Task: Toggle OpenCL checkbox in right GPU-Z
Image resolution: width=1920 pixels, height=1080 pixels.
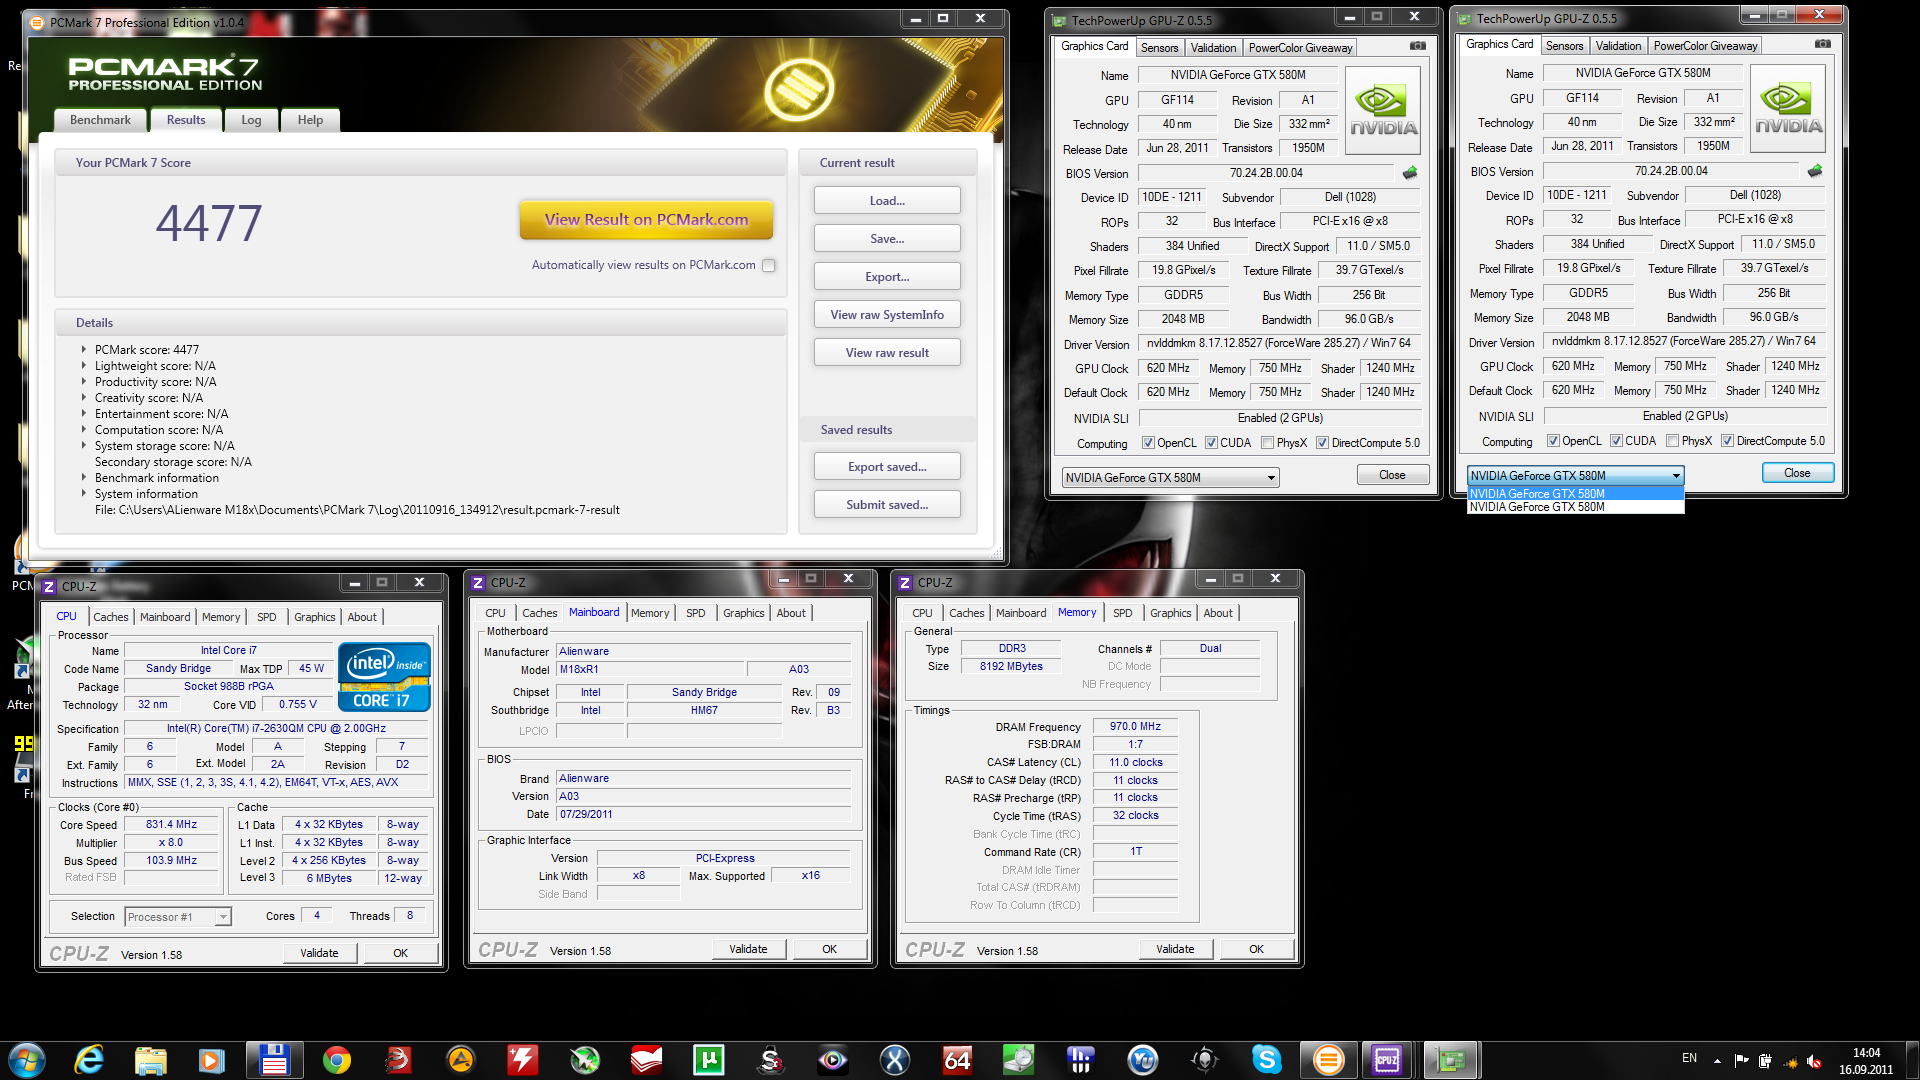Action: click(x=1553, y=441)
